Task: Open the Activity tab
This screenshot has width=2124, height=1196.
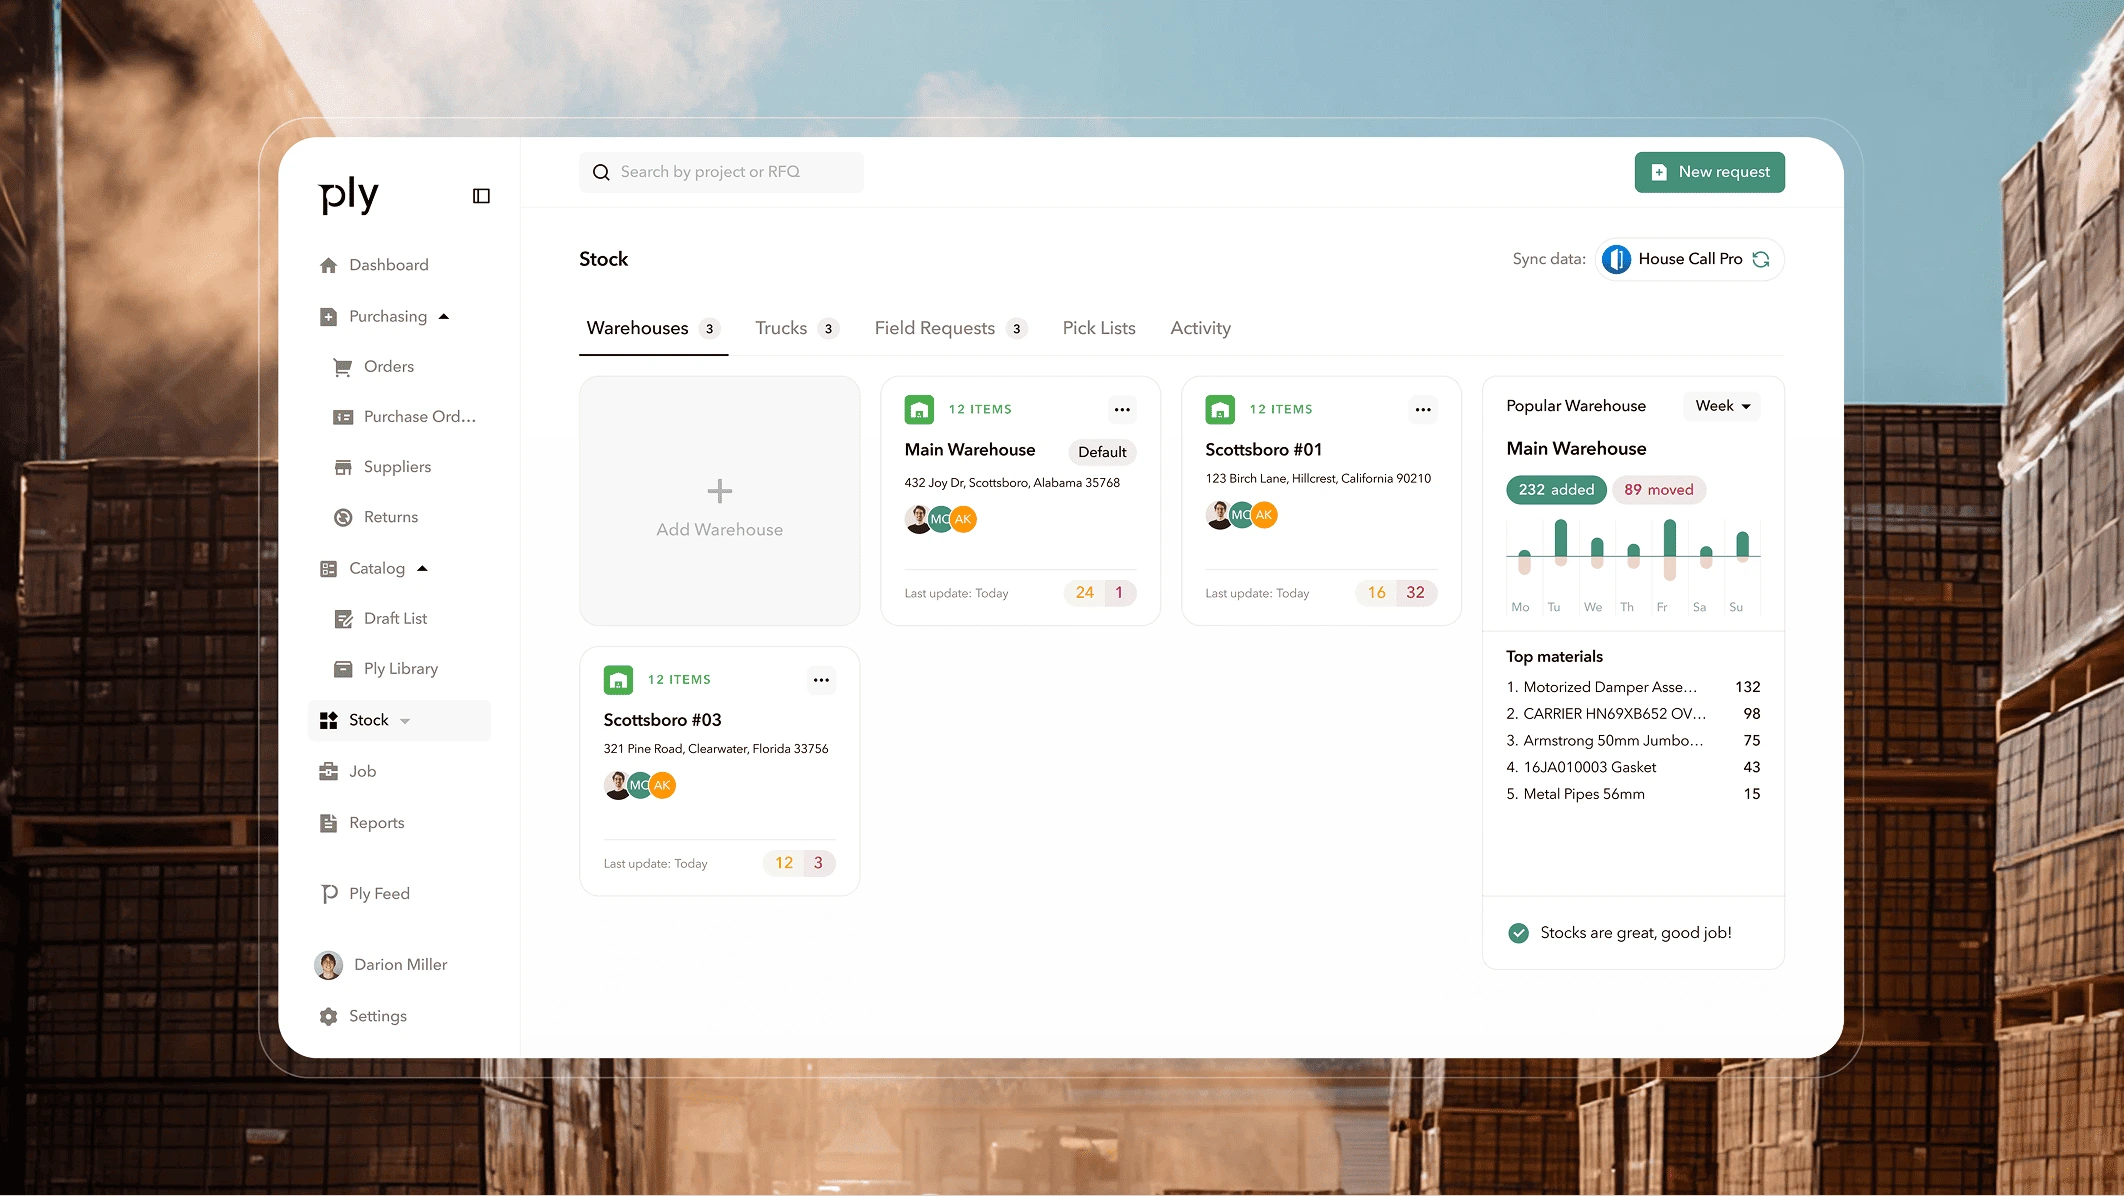Action: (1200, 328)
